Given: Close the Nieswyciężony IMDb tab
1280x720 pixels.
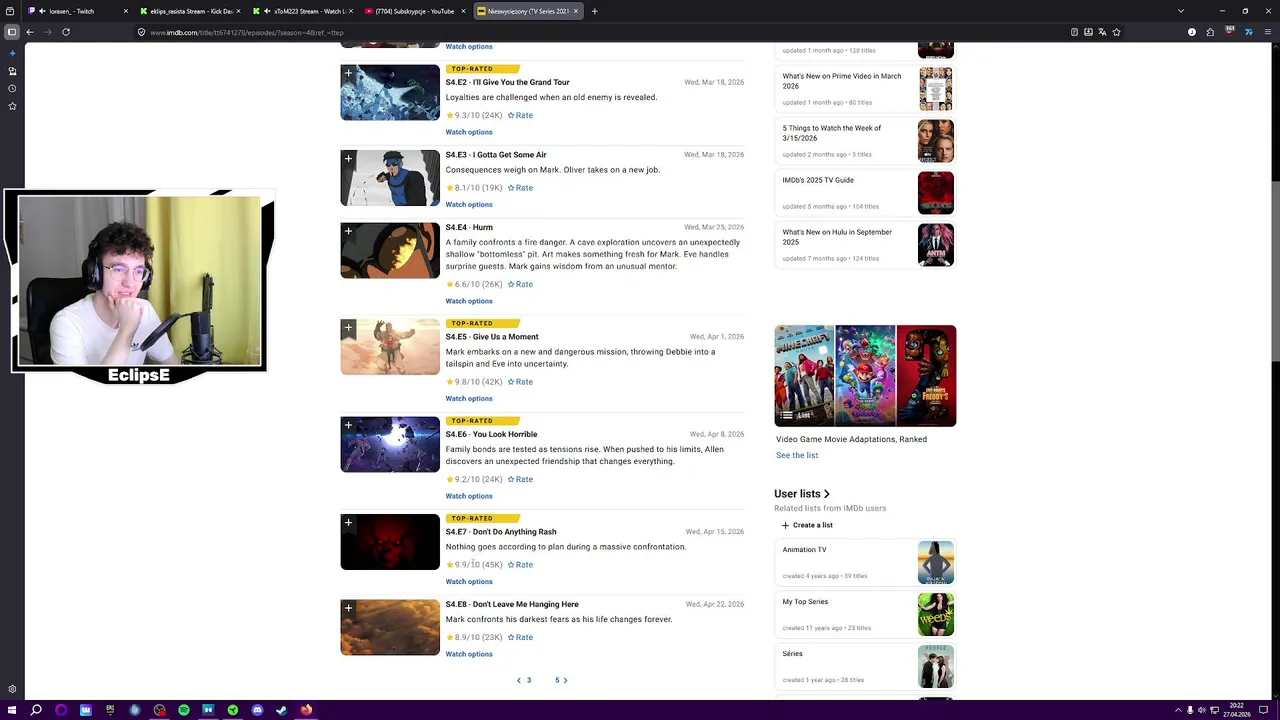Looking at the screenshot, I should [576, 11].
